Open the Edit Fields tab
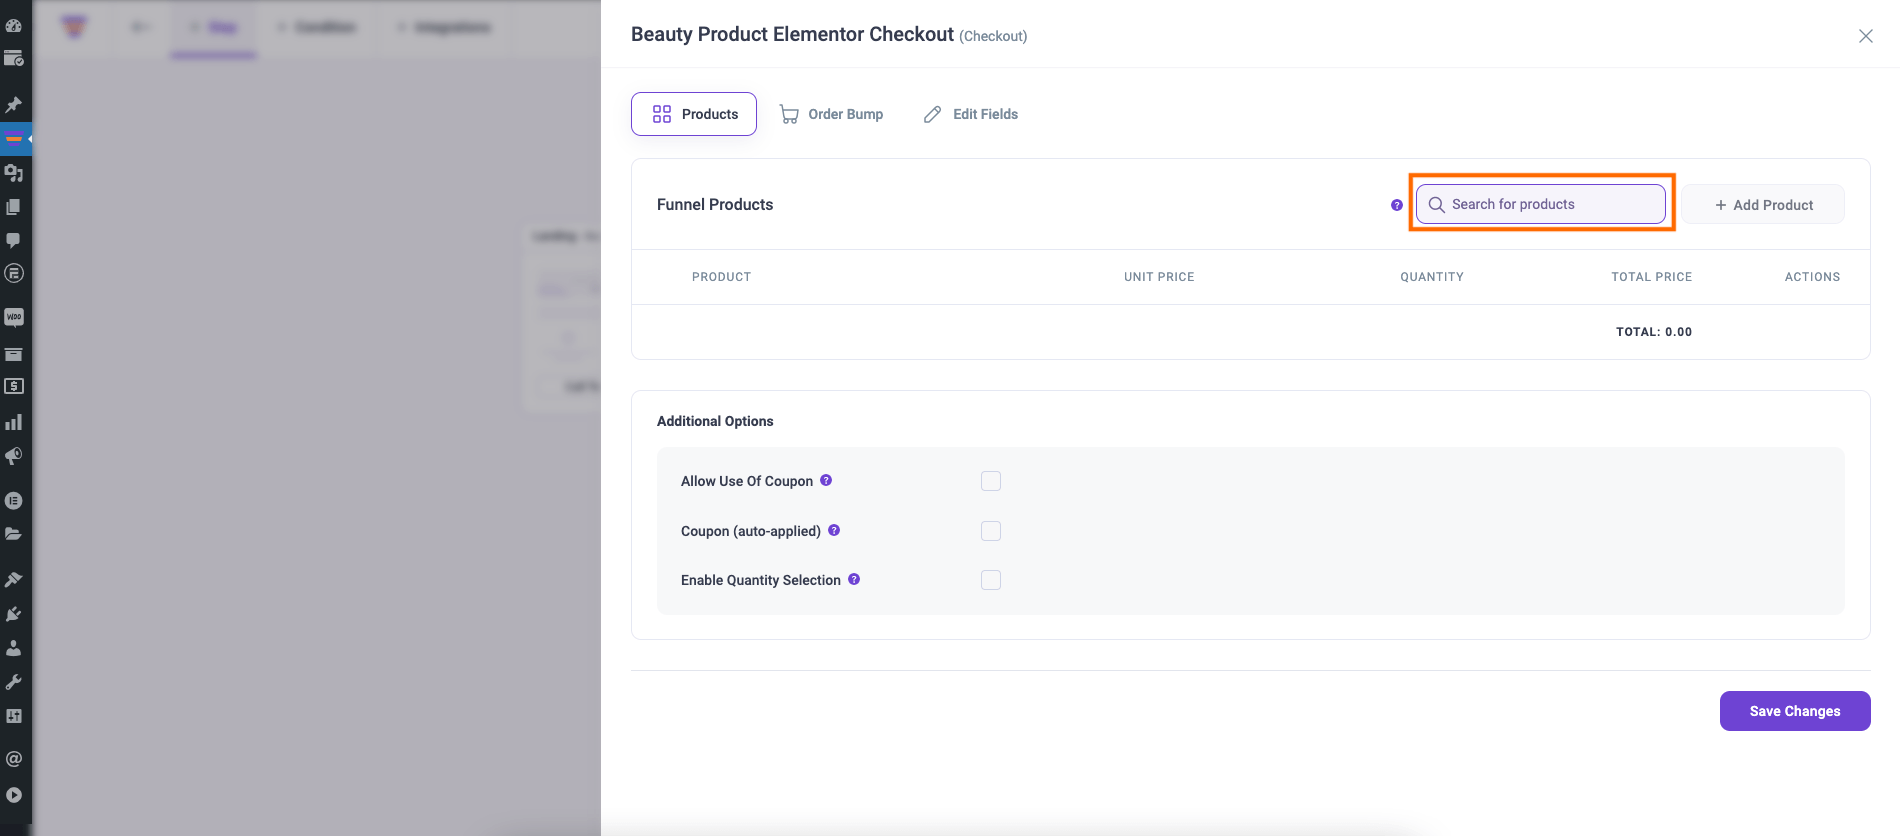The width and height of the screenshot is (1900, 836). click(x=971, y=114)
